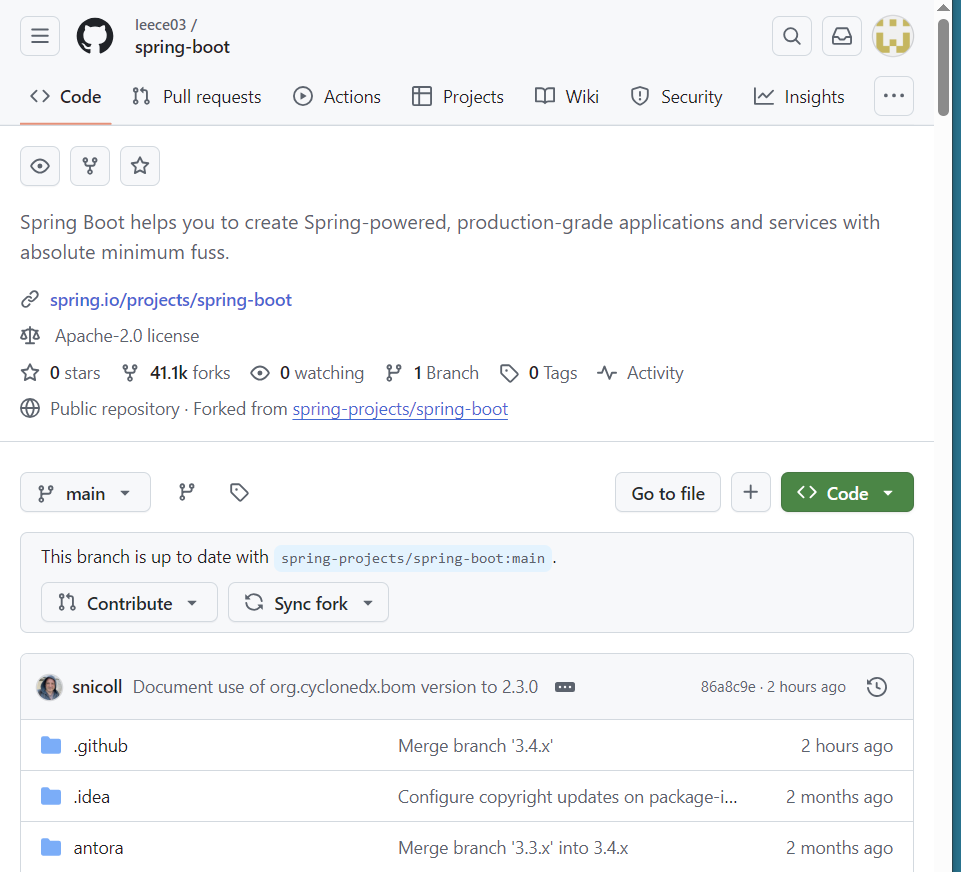Open spring.io/projects/spring-boot link
The height and width of the screenshot is (872, 961).
171,300
